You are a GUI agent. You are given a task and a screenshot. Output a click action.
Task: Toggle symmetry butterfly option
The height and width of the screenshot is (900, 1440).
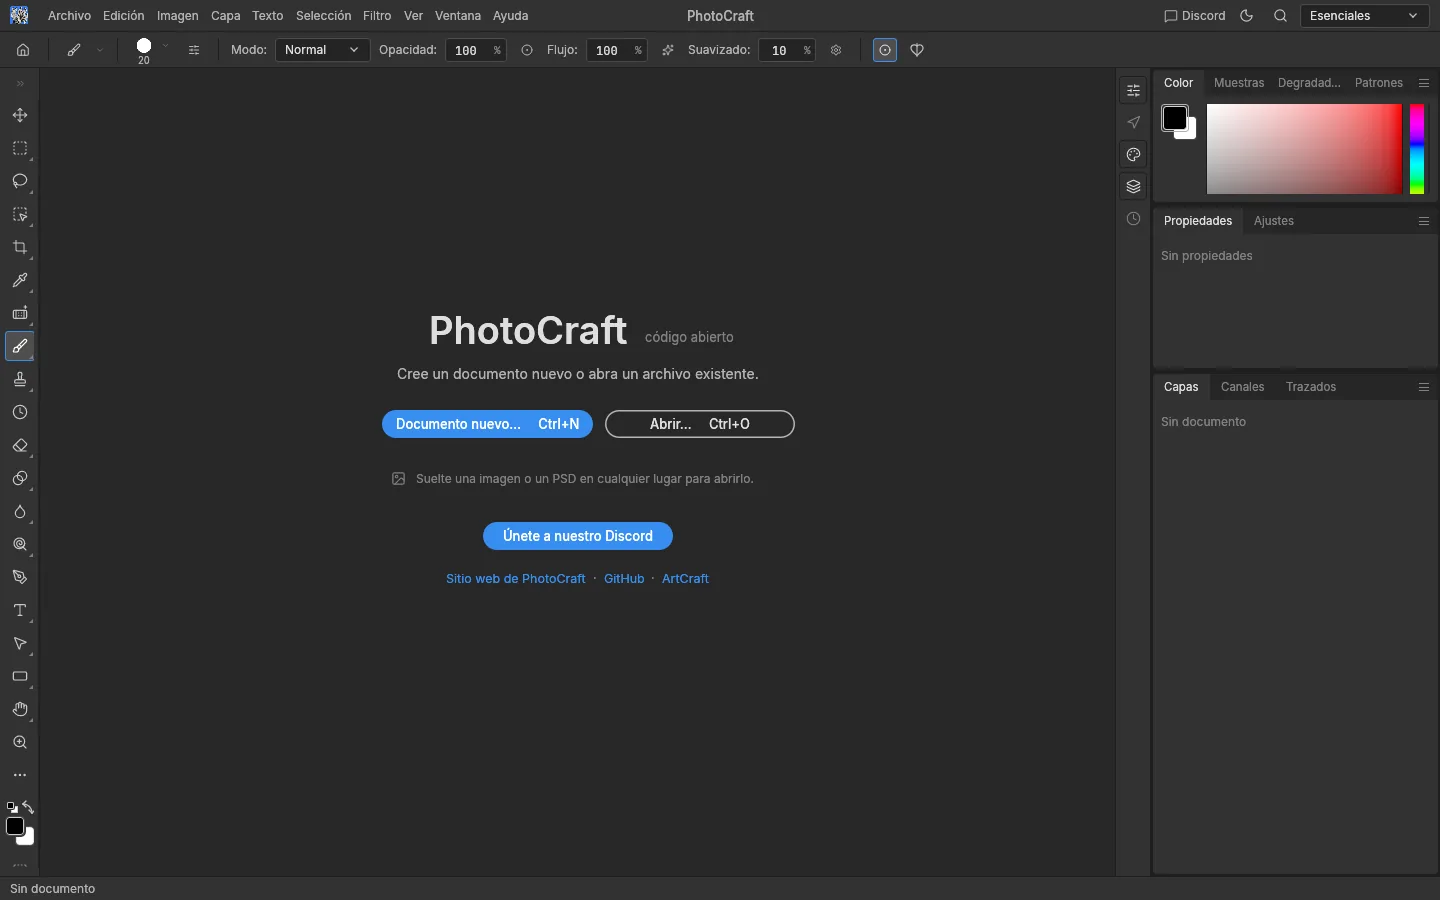pyautogui.click(x=917, y=50)
